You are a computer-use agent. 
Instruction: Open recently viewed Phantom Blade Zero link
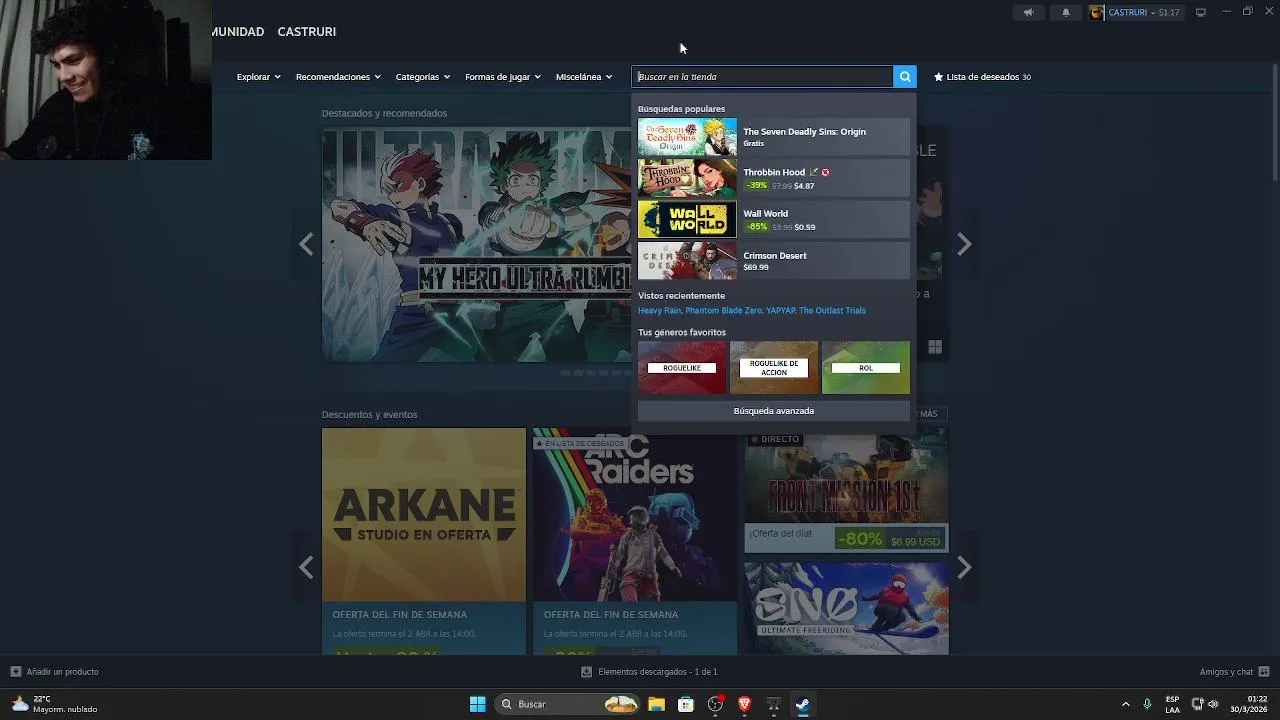tap(723, 311)
